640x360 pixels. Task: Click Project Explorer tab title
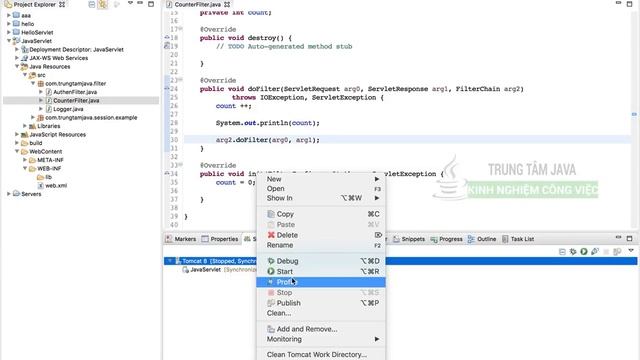34,4
